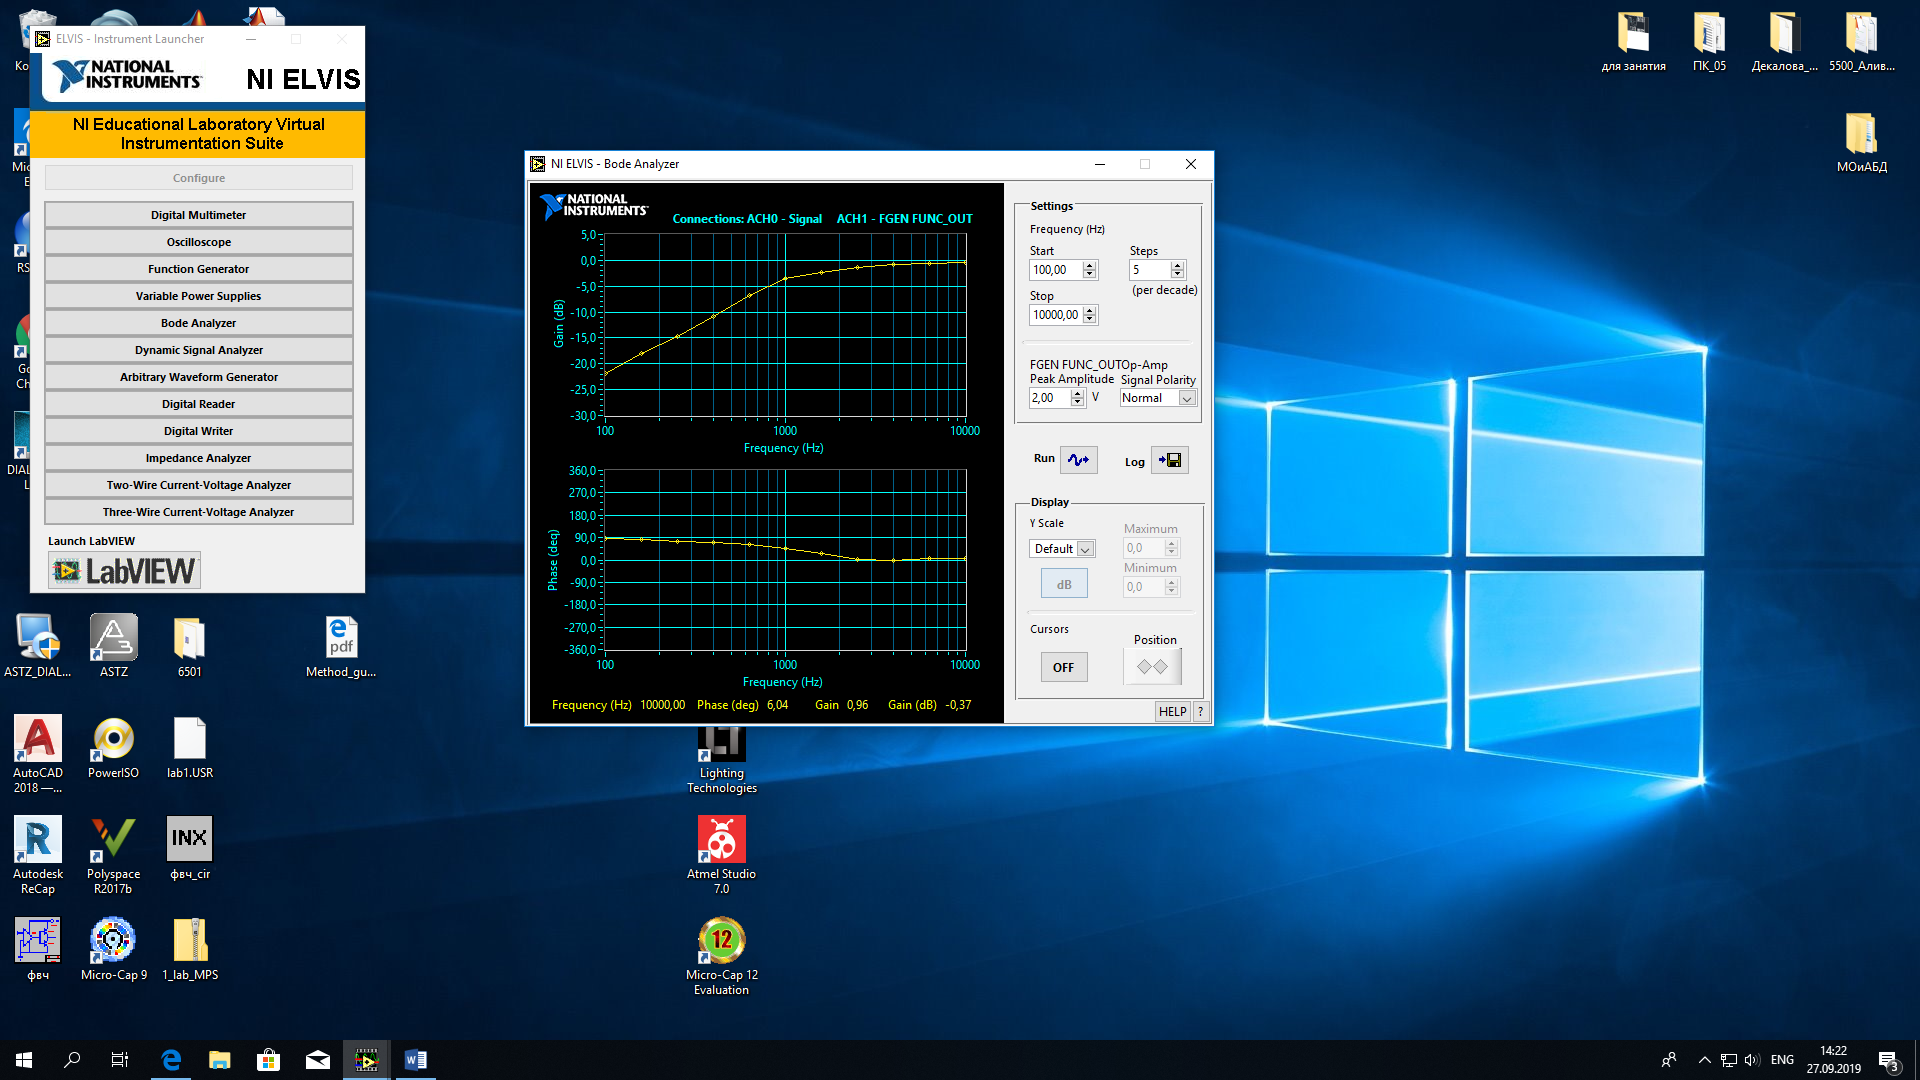Image resolution: width=1920 pixels, height=1080 pixels.
Task: Click the Stop frequency input field
Action: point(1056,315)
